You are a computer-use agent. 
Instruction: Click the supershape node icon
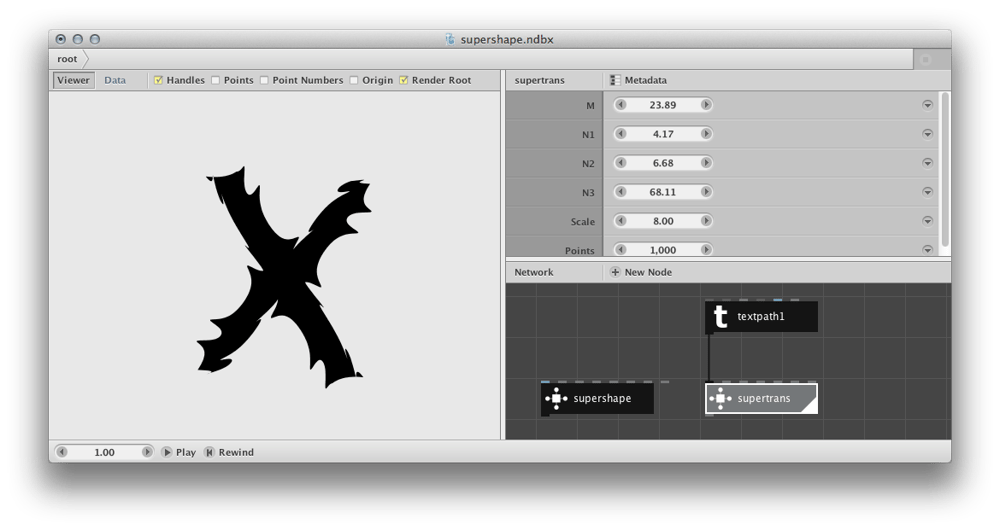(556, 399)
